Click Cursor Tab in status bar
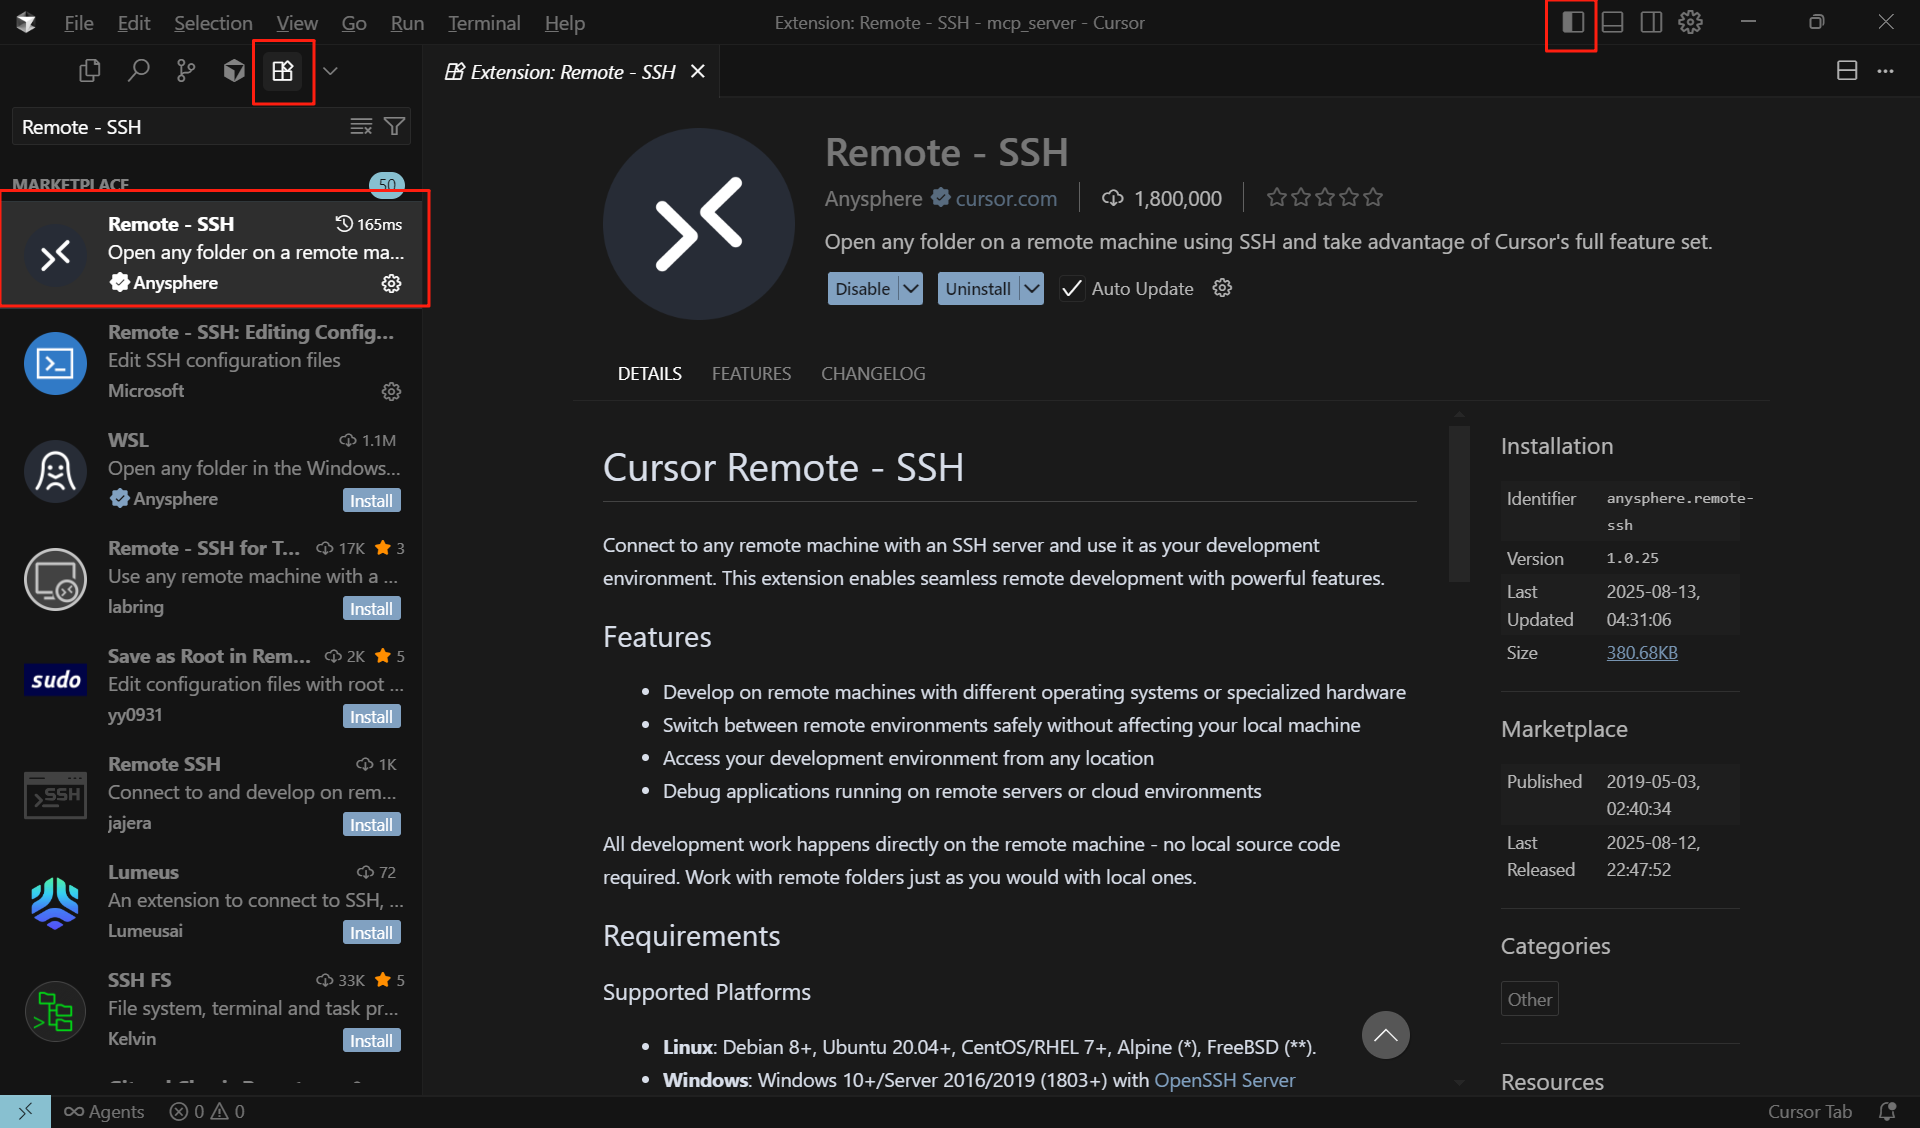Image resolution: width=1920 pixels, height=1128 pixels. tap(1809, 1111)
